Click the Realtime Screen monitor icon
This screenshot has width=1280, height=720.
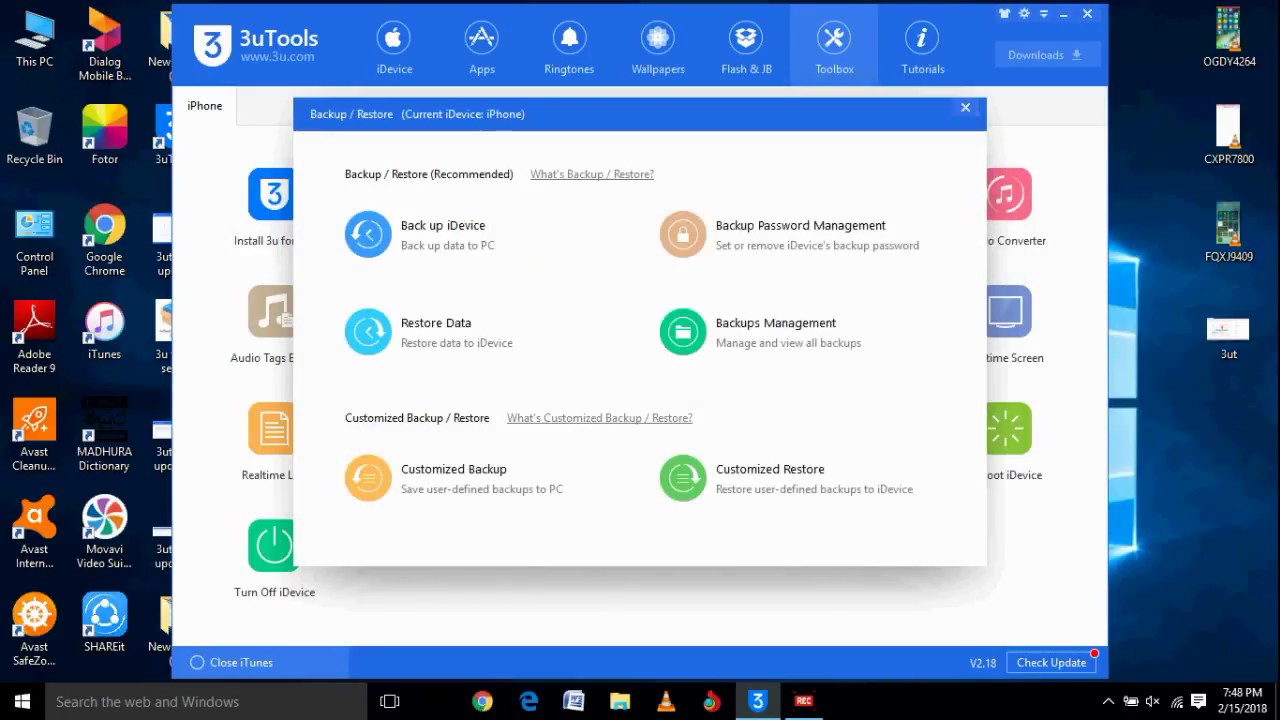pyautogui.click(x=1008, y=311)
